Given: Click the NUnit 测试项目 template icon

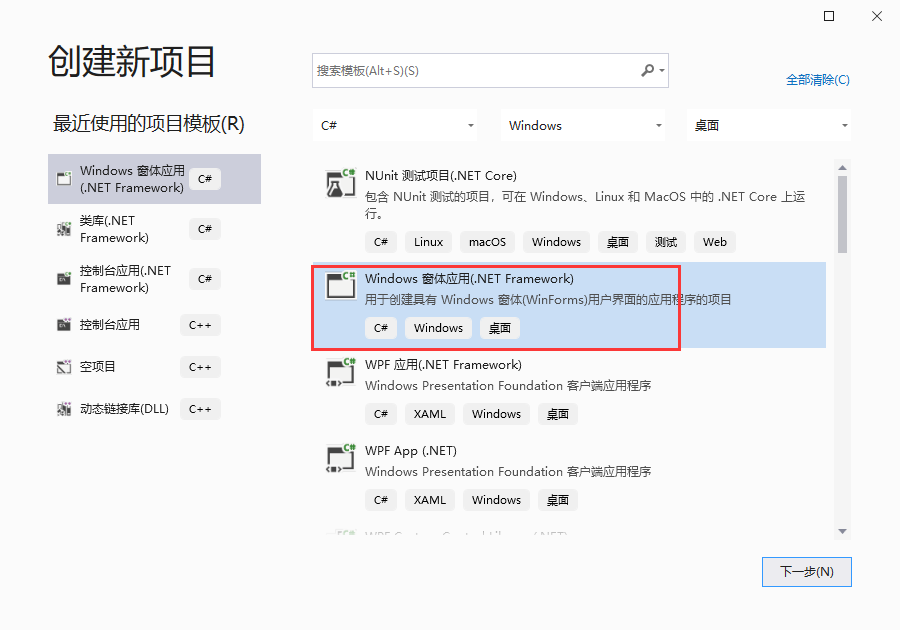Looking at the screenshot, I should [x=340, y=184].
